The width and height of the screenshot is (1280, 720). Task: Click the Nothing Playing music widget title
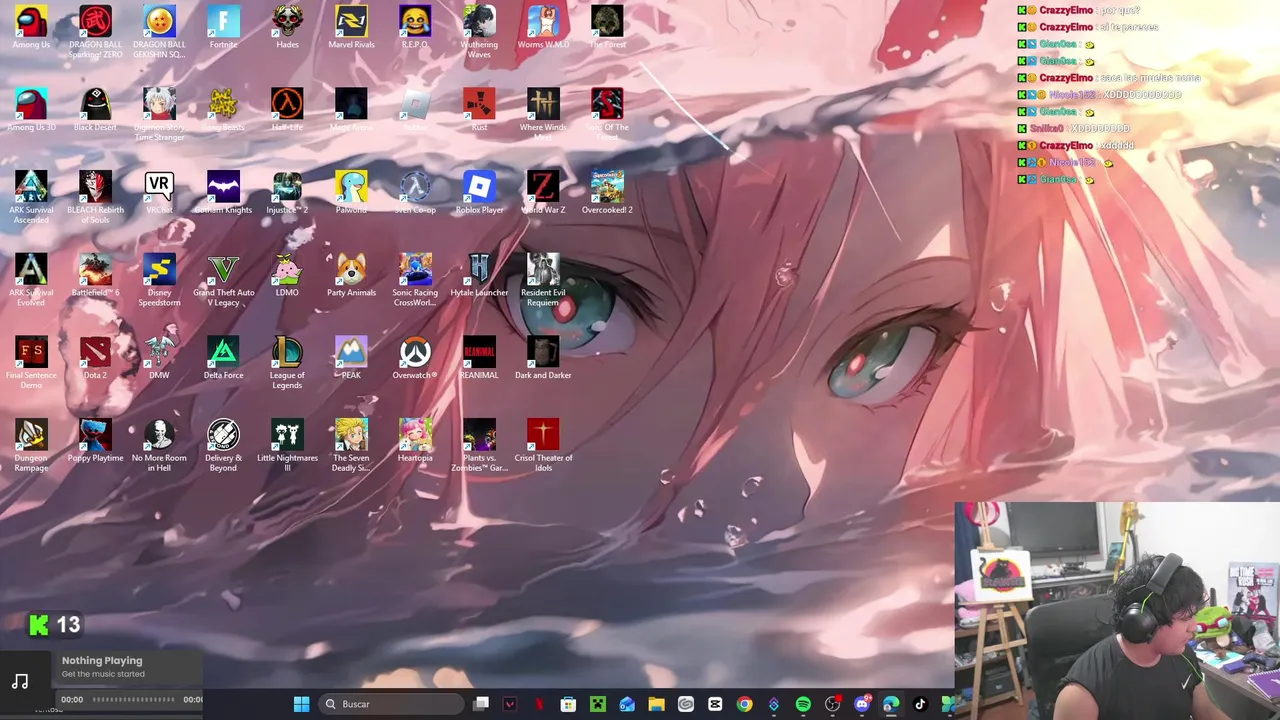[102, 660]
